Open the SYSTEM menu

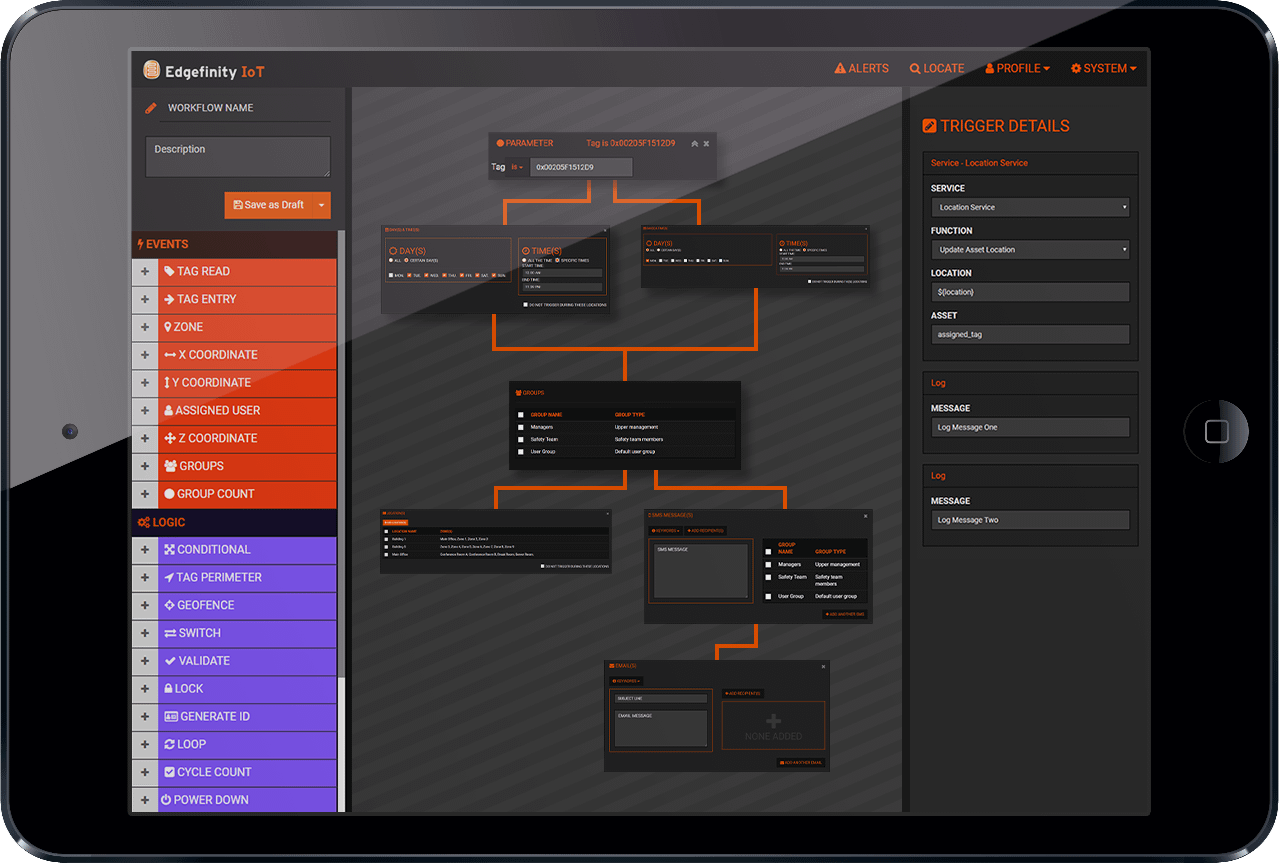click(x=1103, y=69)
